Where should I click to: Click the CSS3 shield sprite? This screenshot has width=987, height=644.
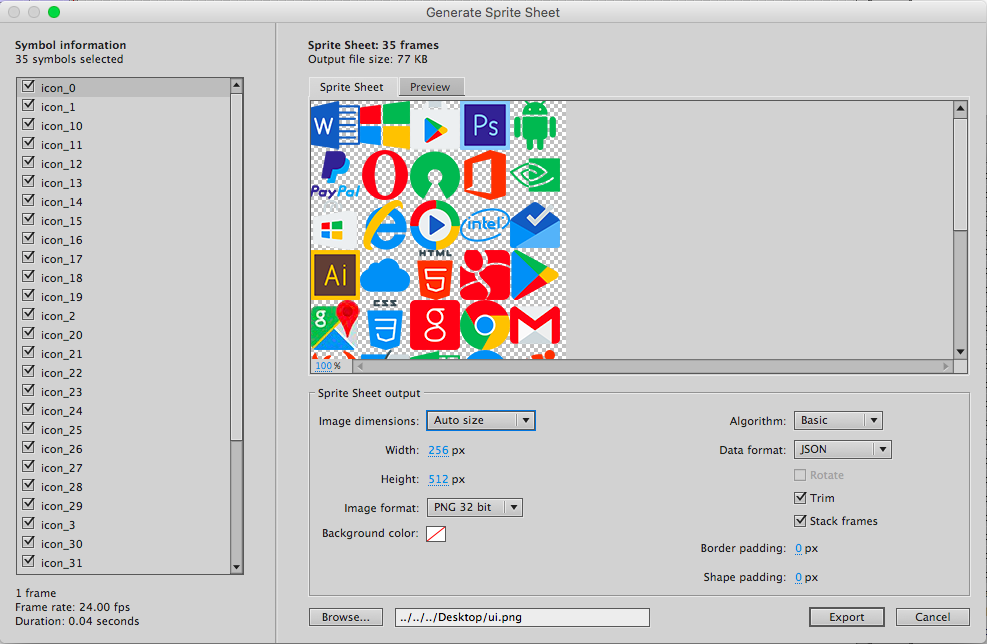click(x=385, y=325)
